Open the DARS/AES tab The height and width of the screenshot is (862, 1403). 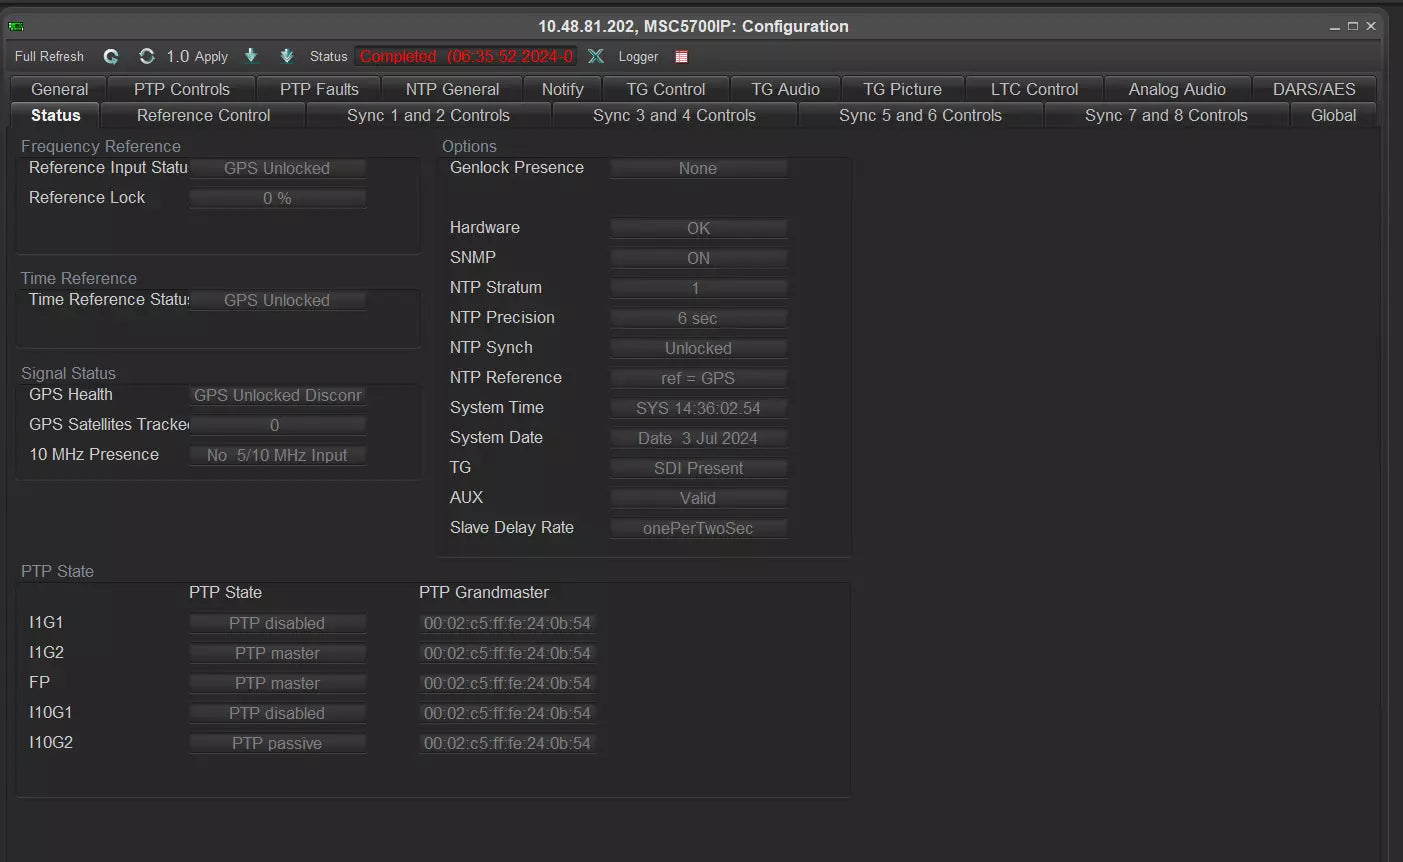click(1313, 89)
